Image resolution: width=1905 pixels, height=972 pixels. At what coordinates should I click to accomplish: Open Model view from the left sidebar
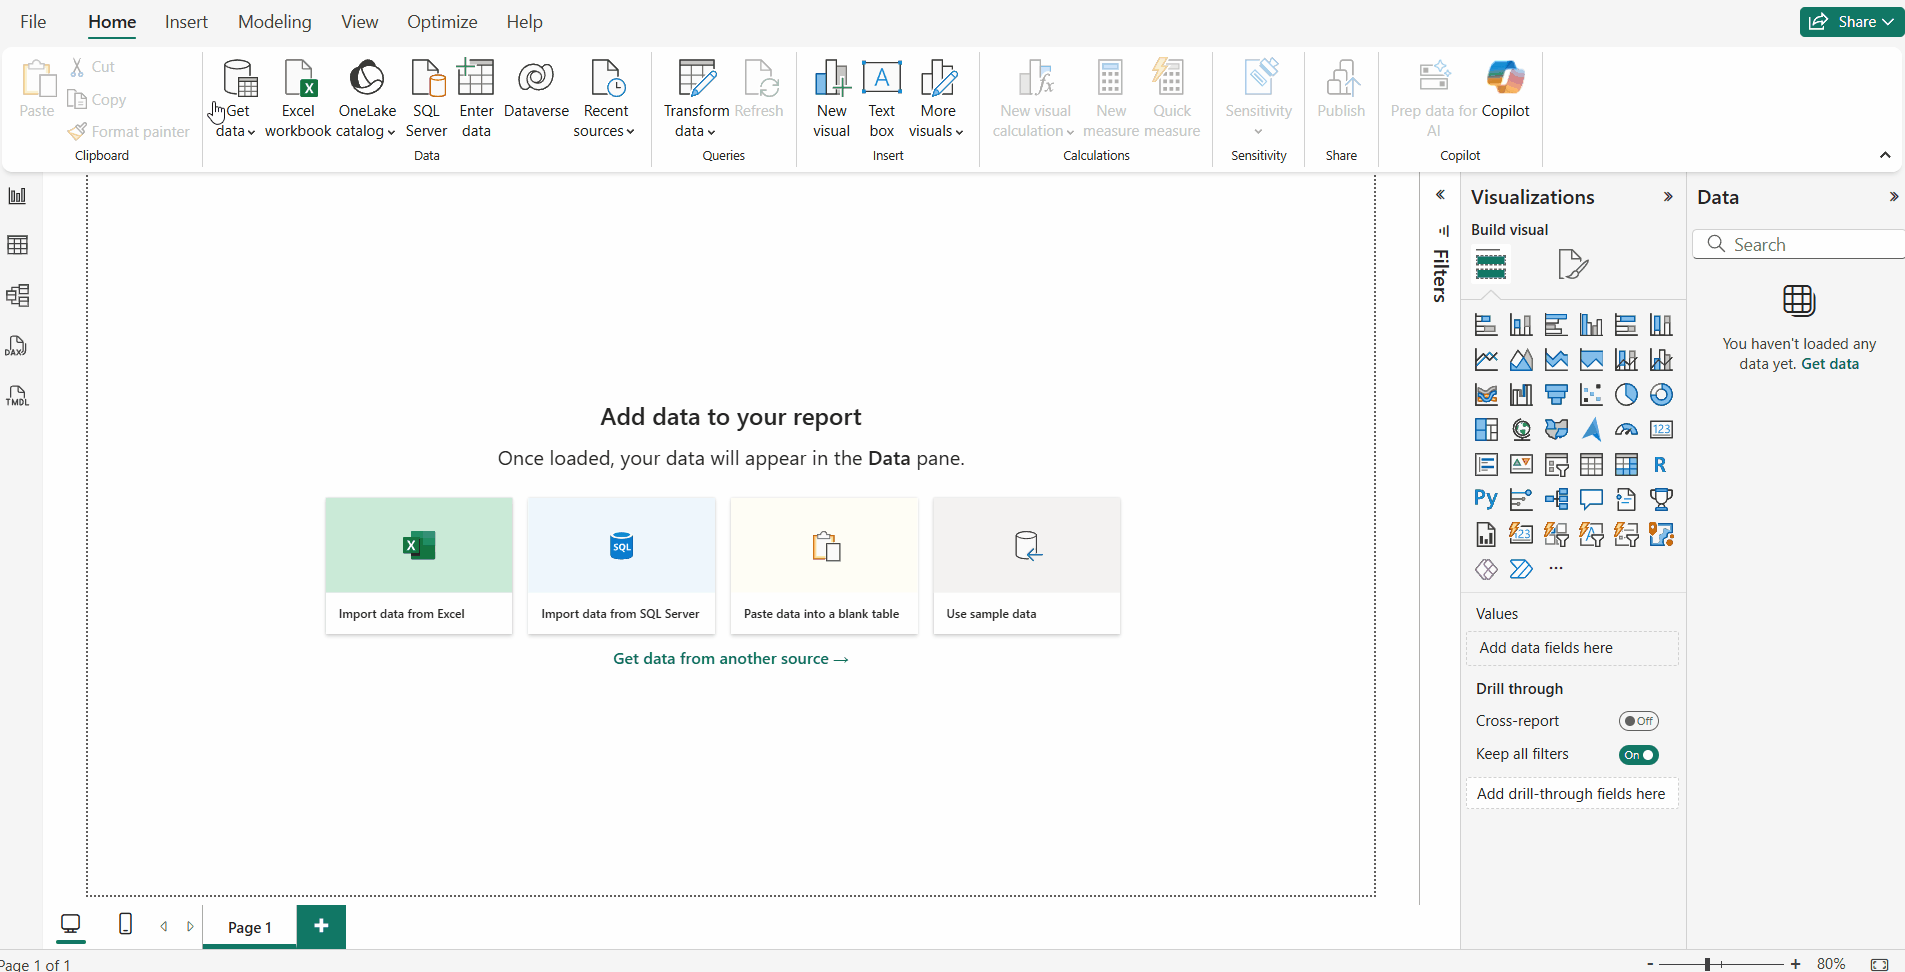[18, 295]
